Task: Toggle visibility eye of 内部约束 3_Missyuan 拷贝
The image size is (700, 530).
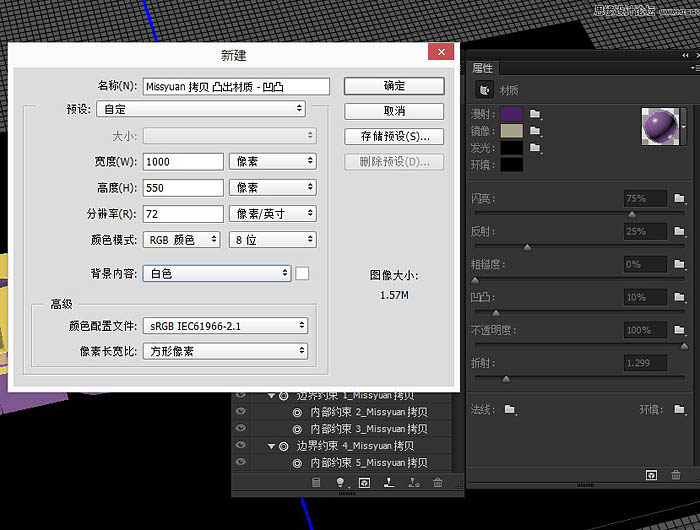Action: click(x=241, y=428)
